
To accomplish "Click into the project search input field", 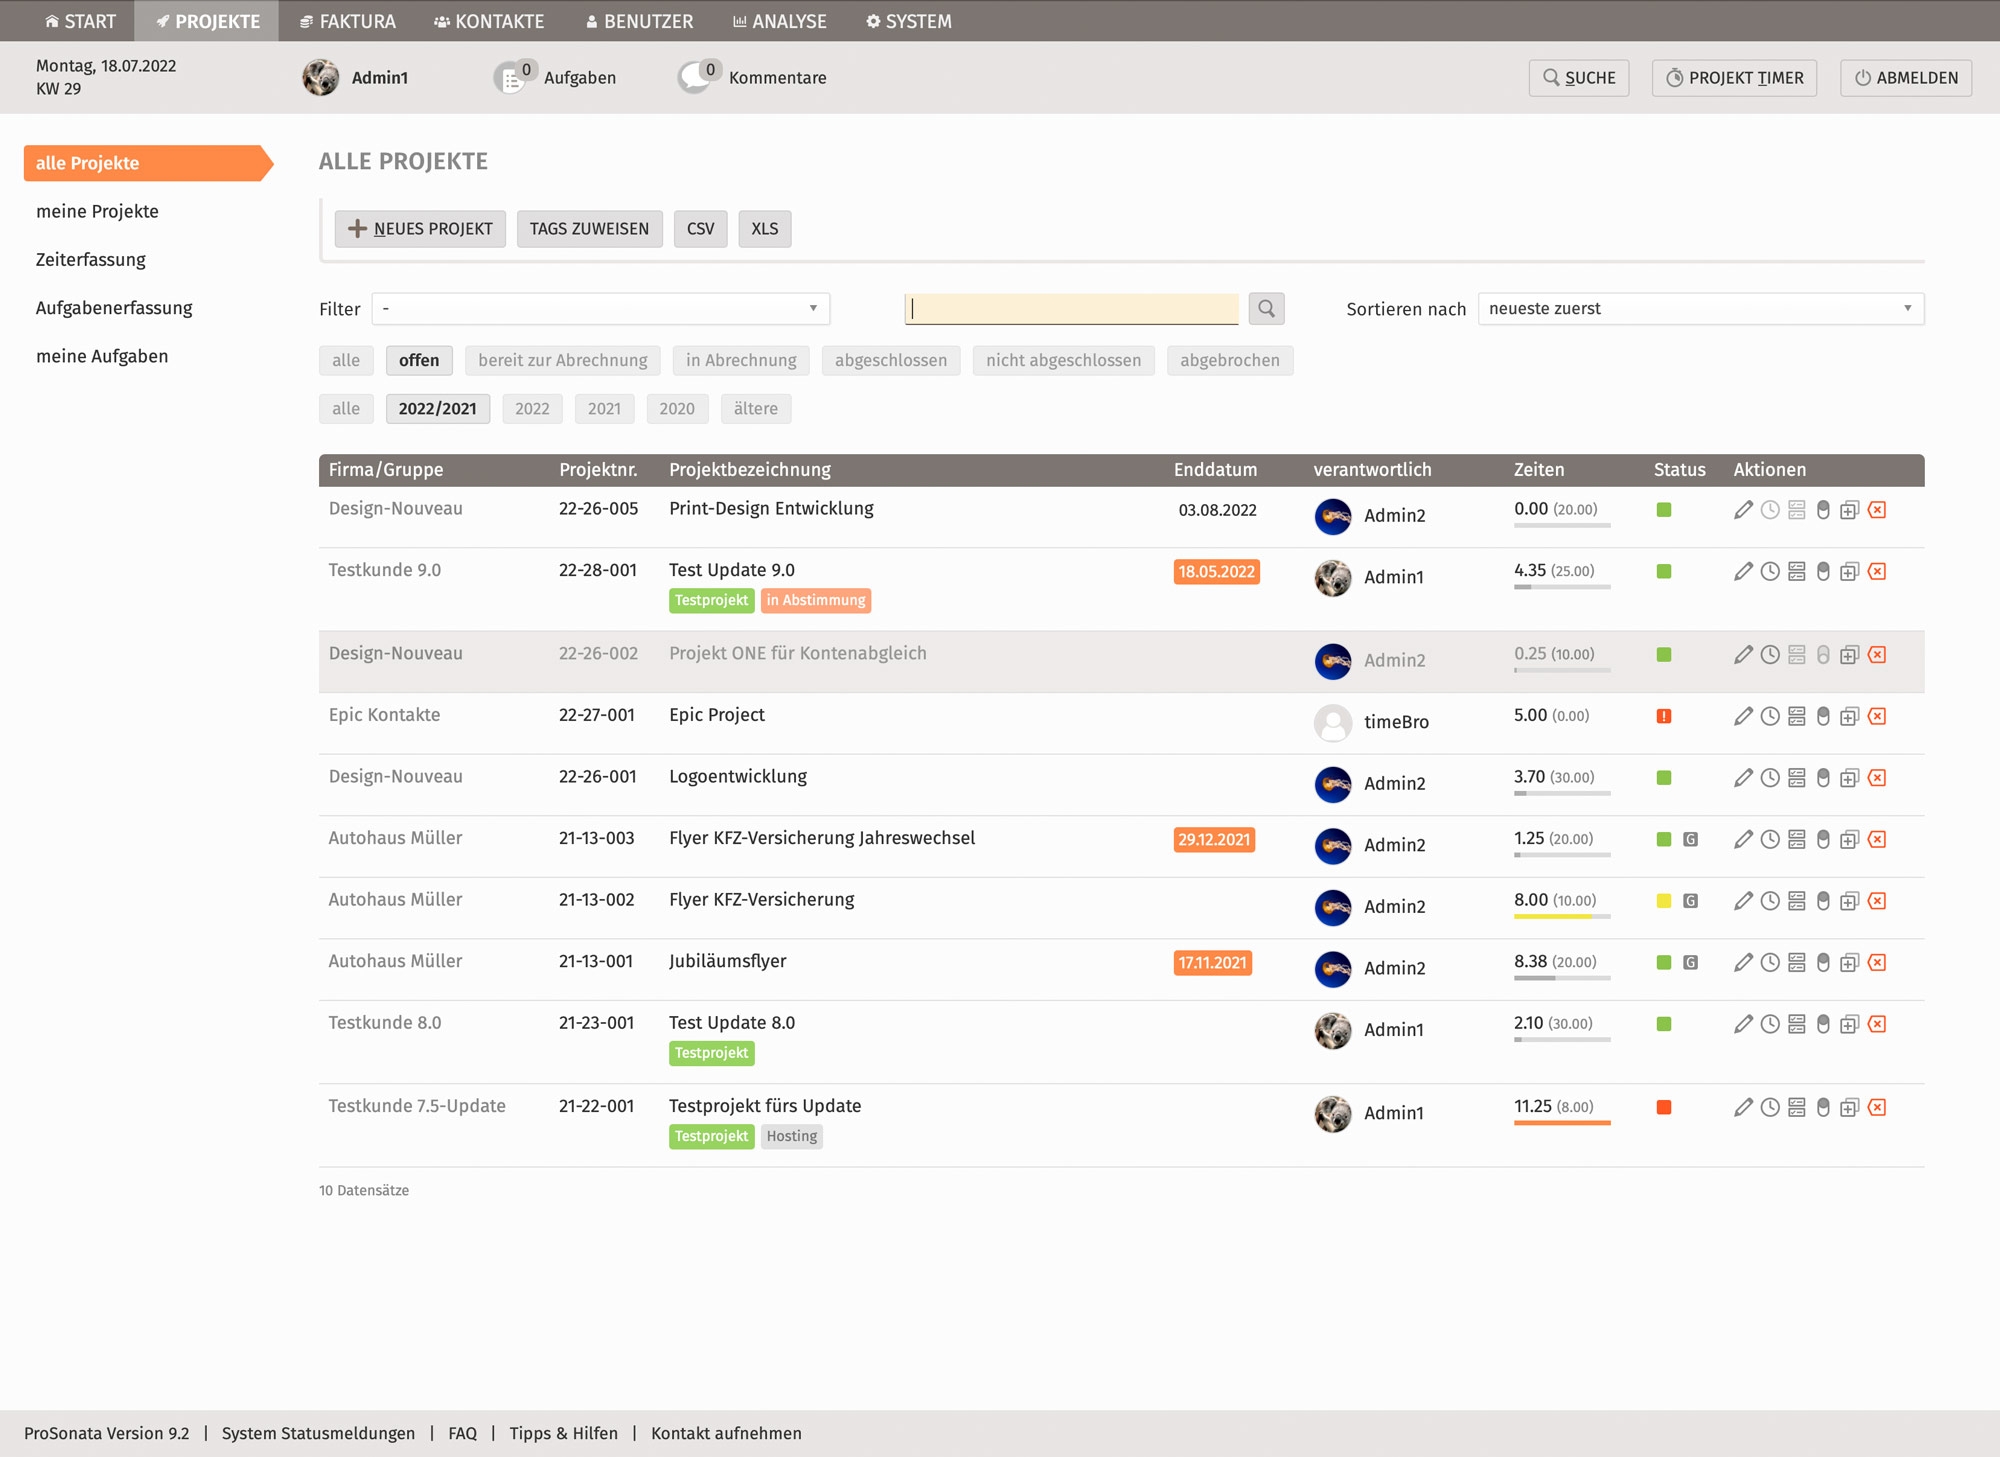I will point(1071,309).
